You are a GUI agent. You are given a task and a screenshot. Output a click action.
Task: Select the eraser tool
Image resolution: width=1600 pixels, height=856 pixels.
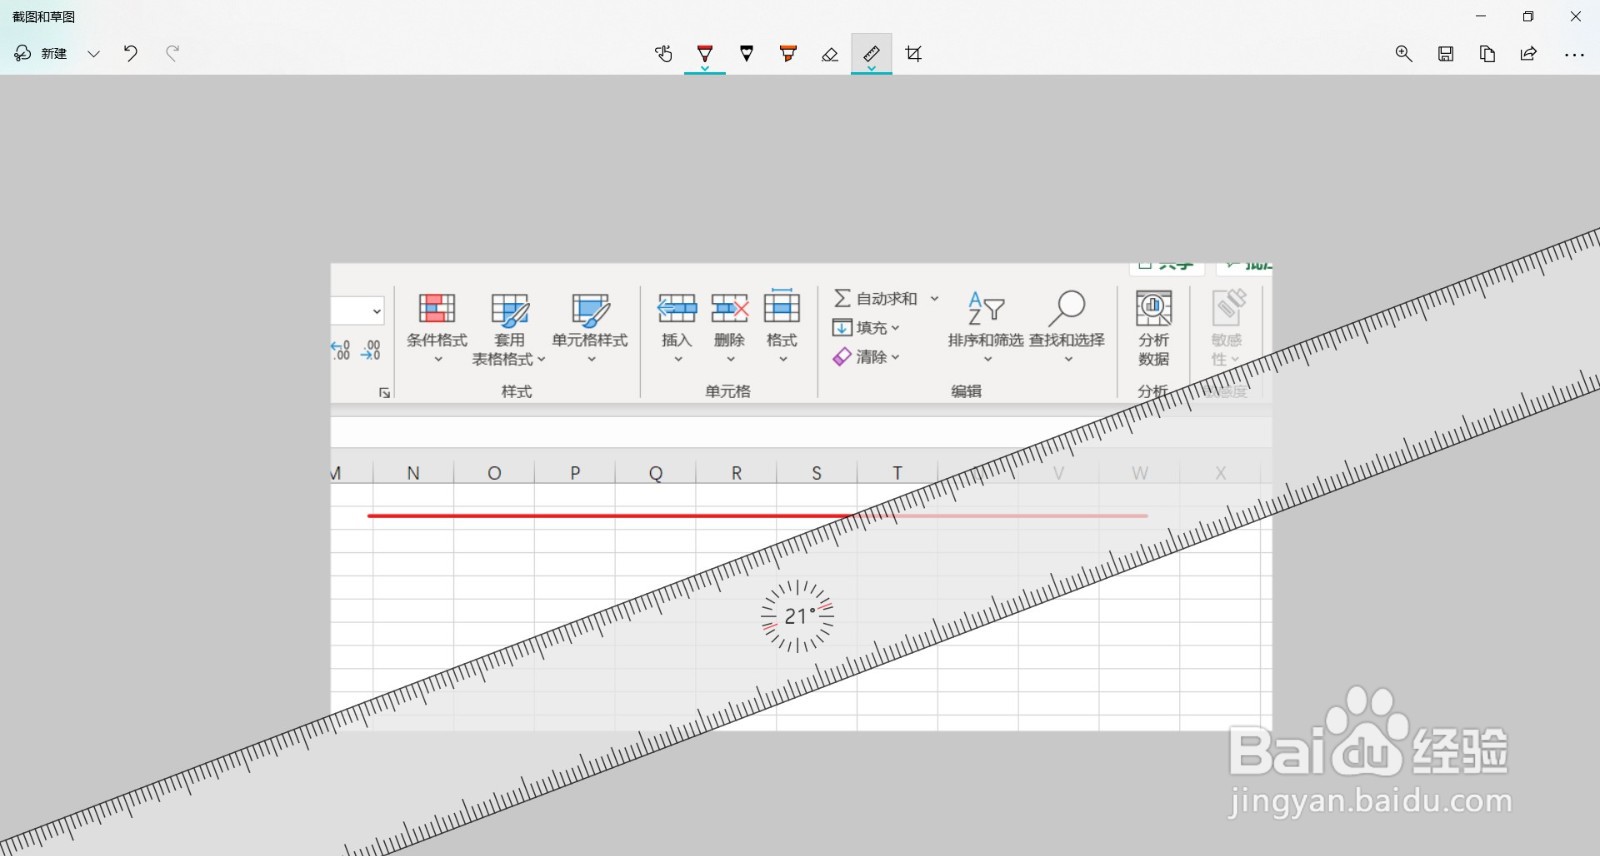[x=830, y=54]
